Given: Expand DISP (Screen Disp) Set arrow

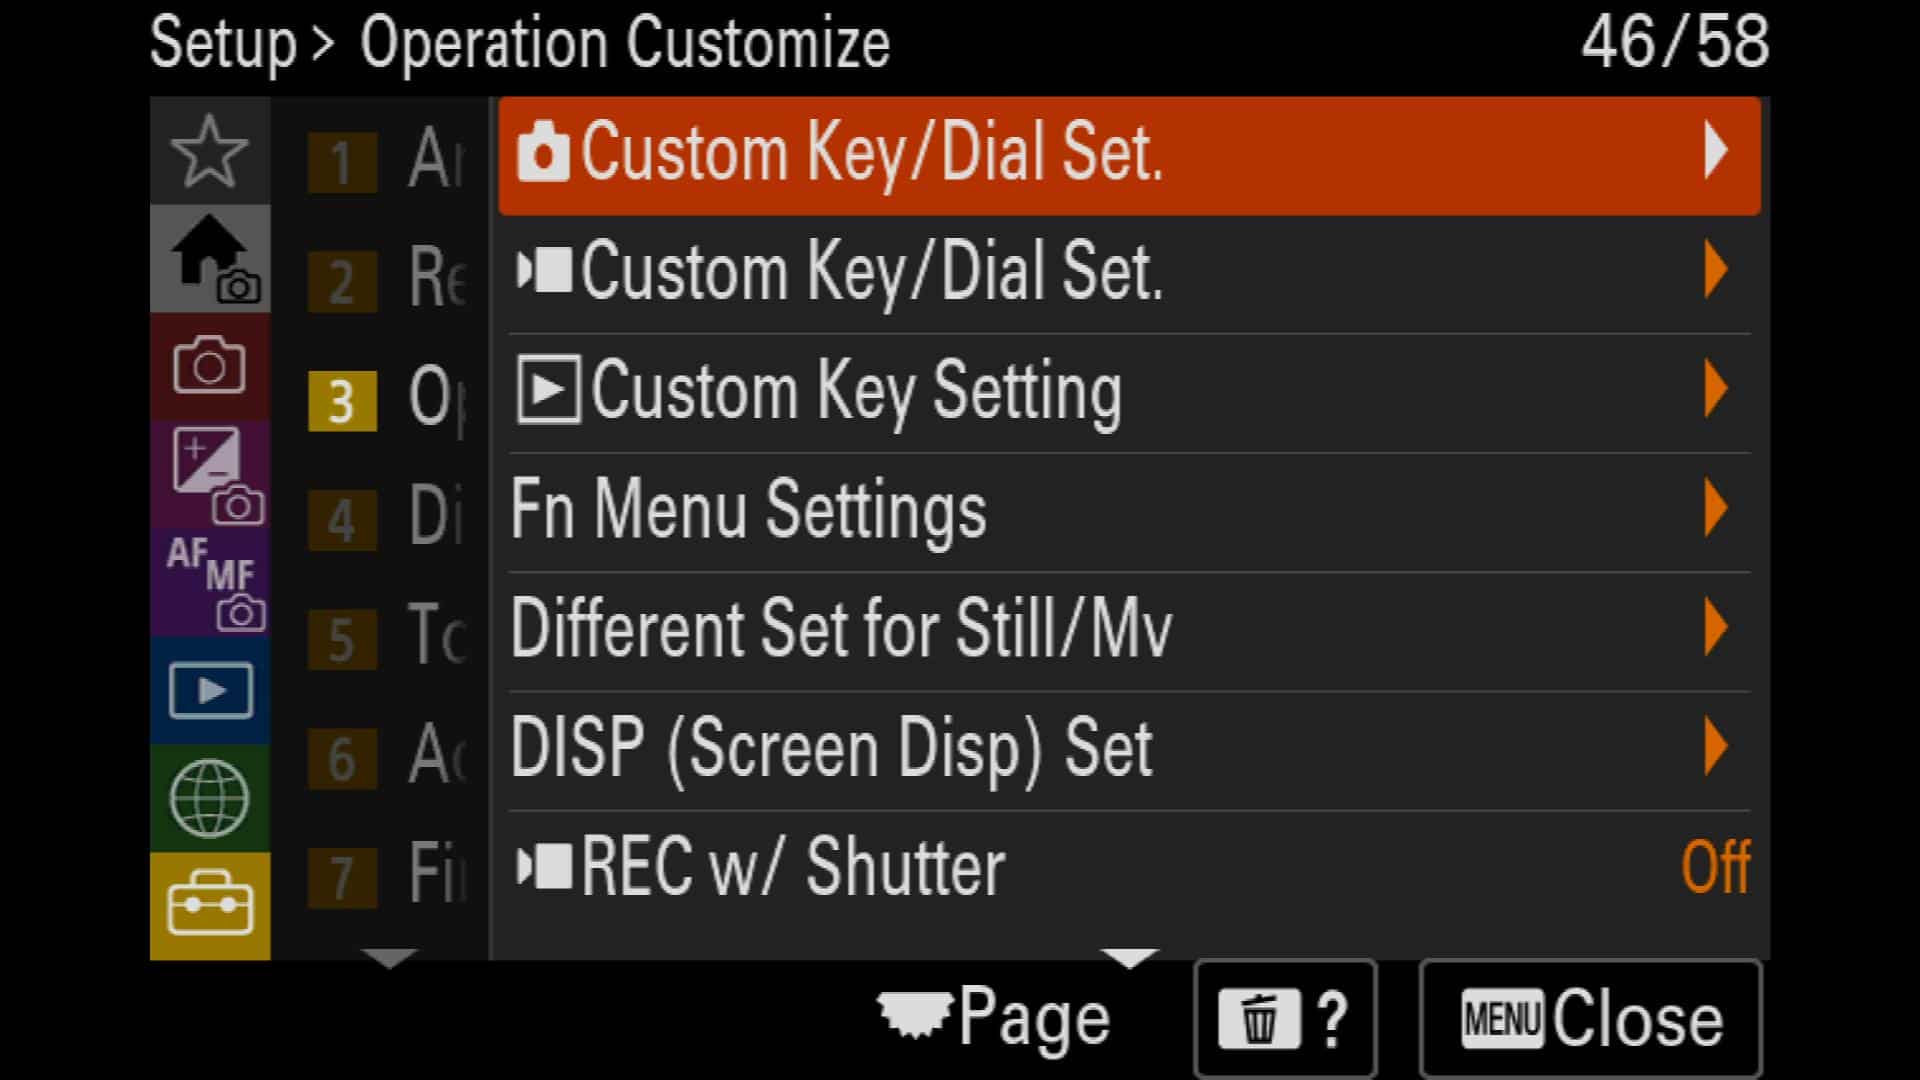Looking at the screenshot, I should [1716, 746].
